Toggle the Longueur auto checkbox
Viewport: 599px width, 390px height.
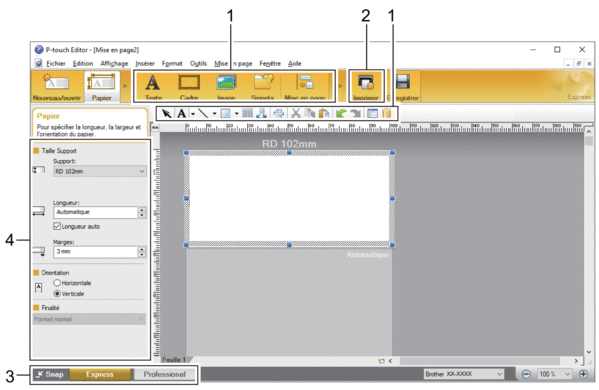coord(57,226)
